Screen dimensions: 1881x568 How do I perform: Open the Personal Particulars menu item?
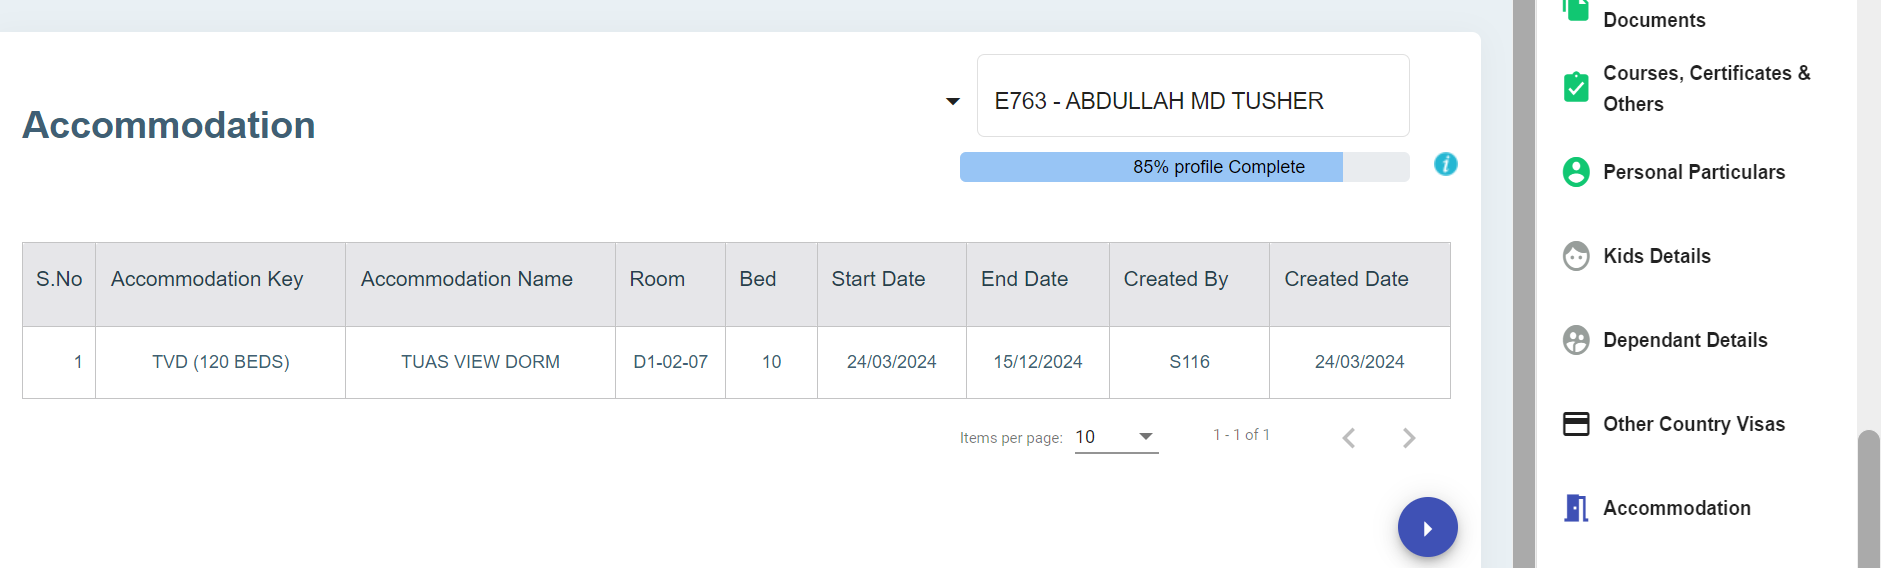tap(1693, 172)
